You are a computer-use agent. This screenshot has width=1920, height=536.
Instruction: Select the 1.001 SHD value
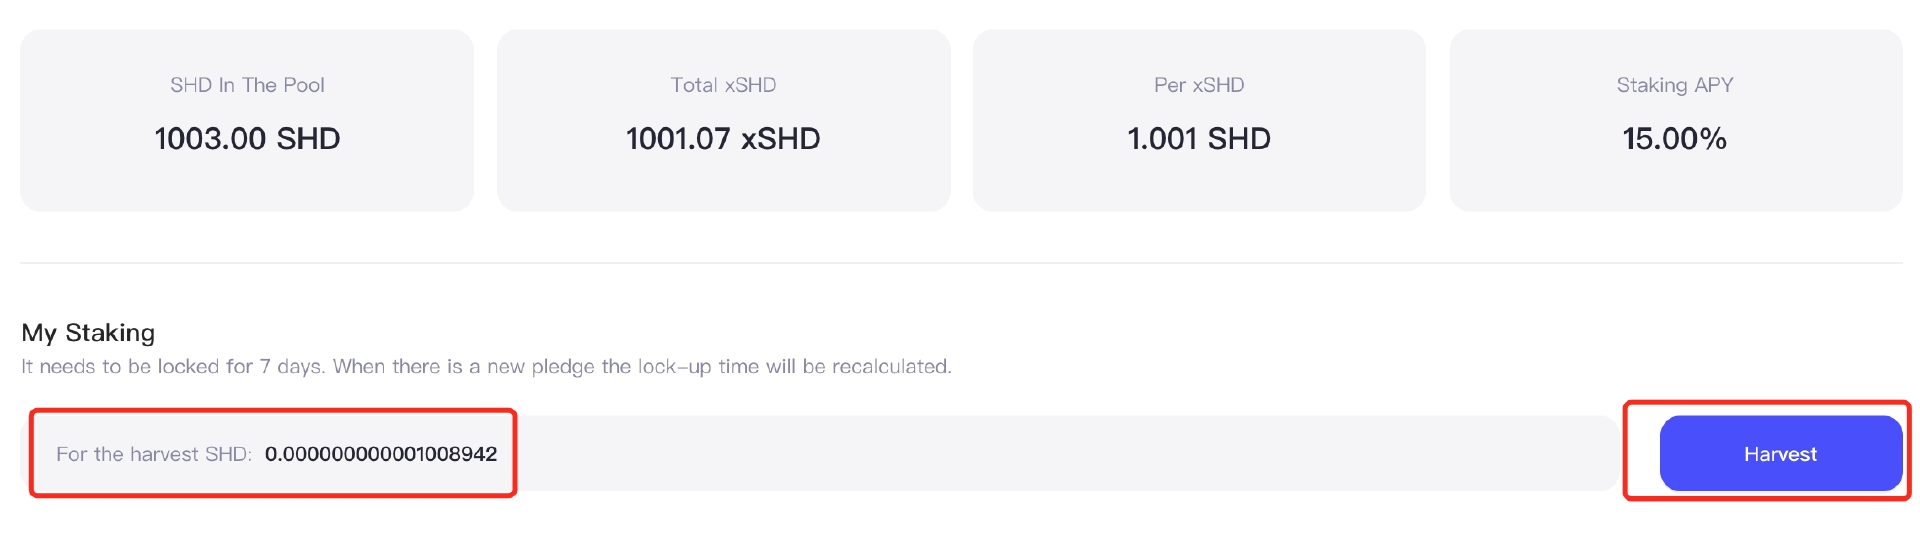(x=1199, y=138)
